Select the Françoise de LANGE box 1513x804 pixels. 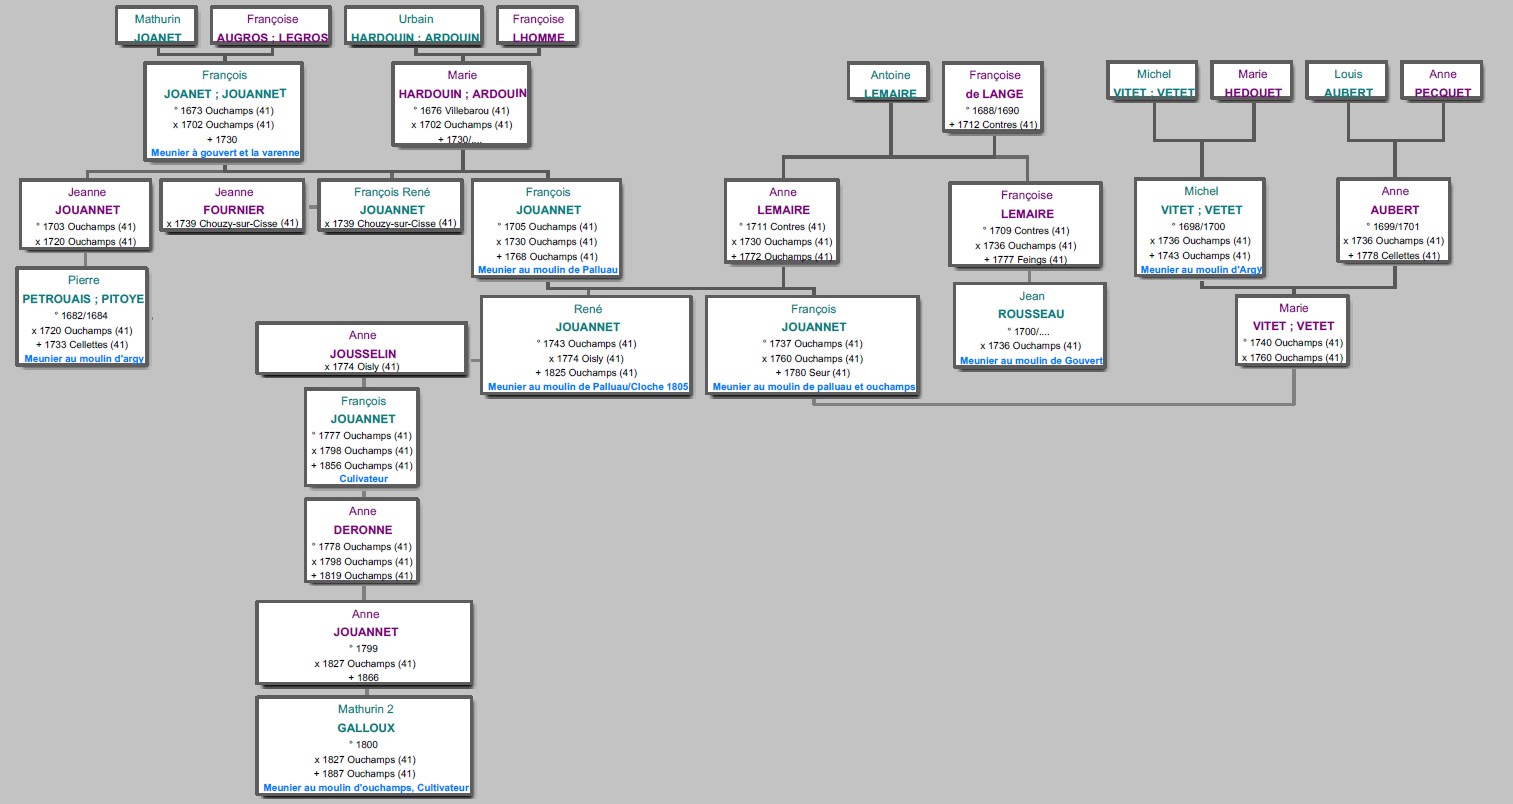point(994,98)
